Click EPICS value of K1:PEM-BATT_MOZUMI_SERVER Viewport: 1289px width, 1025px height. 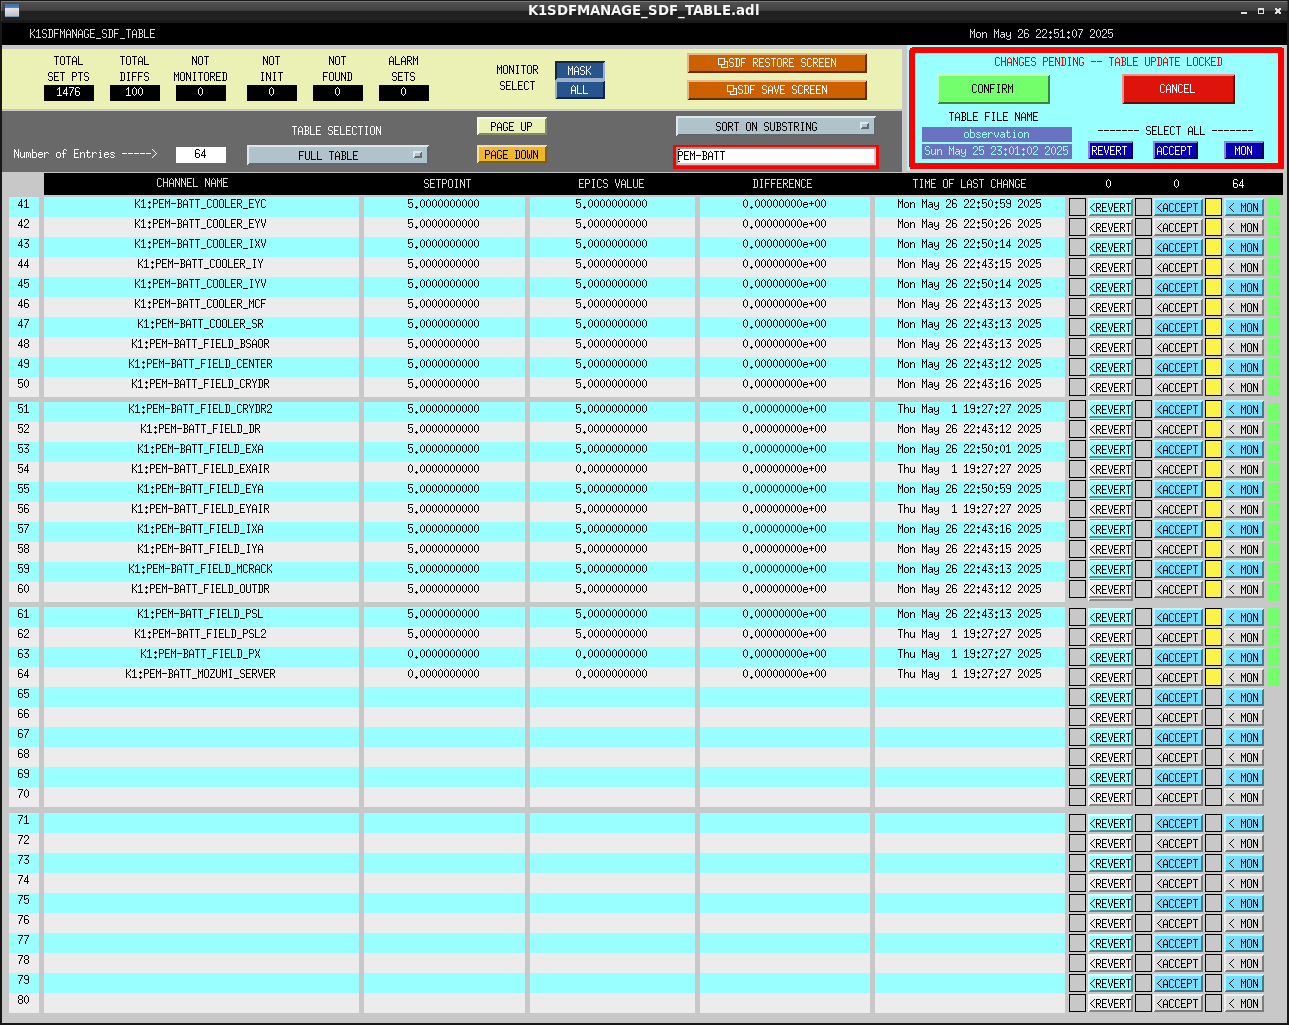[x=612, y=674]
